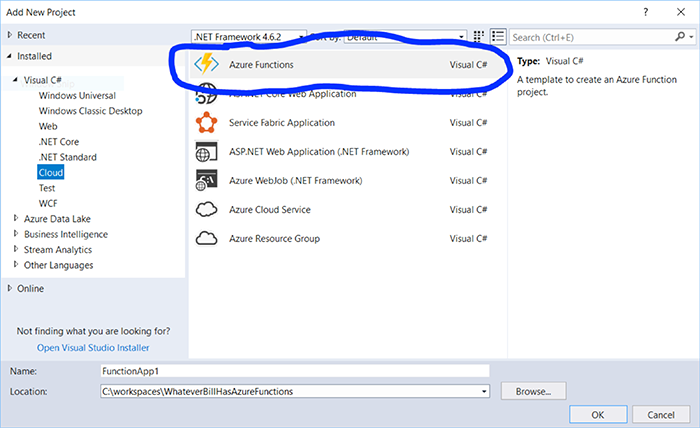Image resolution: width=700 pixels, height=428 pixels.
Task: Select Windows Classic Desktop category
Action: (91, 111)
